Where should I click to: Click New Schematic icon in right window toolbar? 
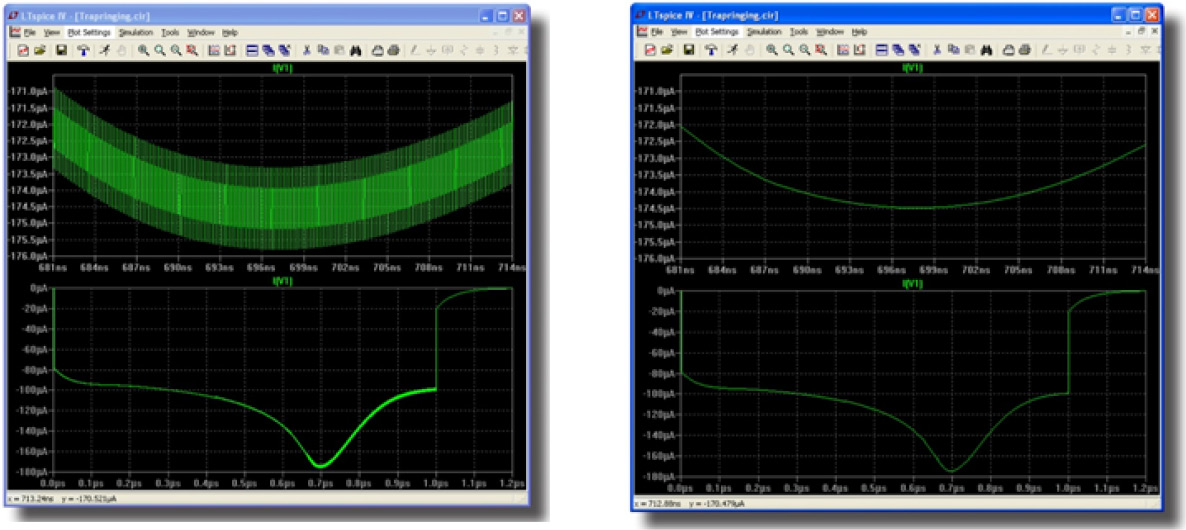650,50
